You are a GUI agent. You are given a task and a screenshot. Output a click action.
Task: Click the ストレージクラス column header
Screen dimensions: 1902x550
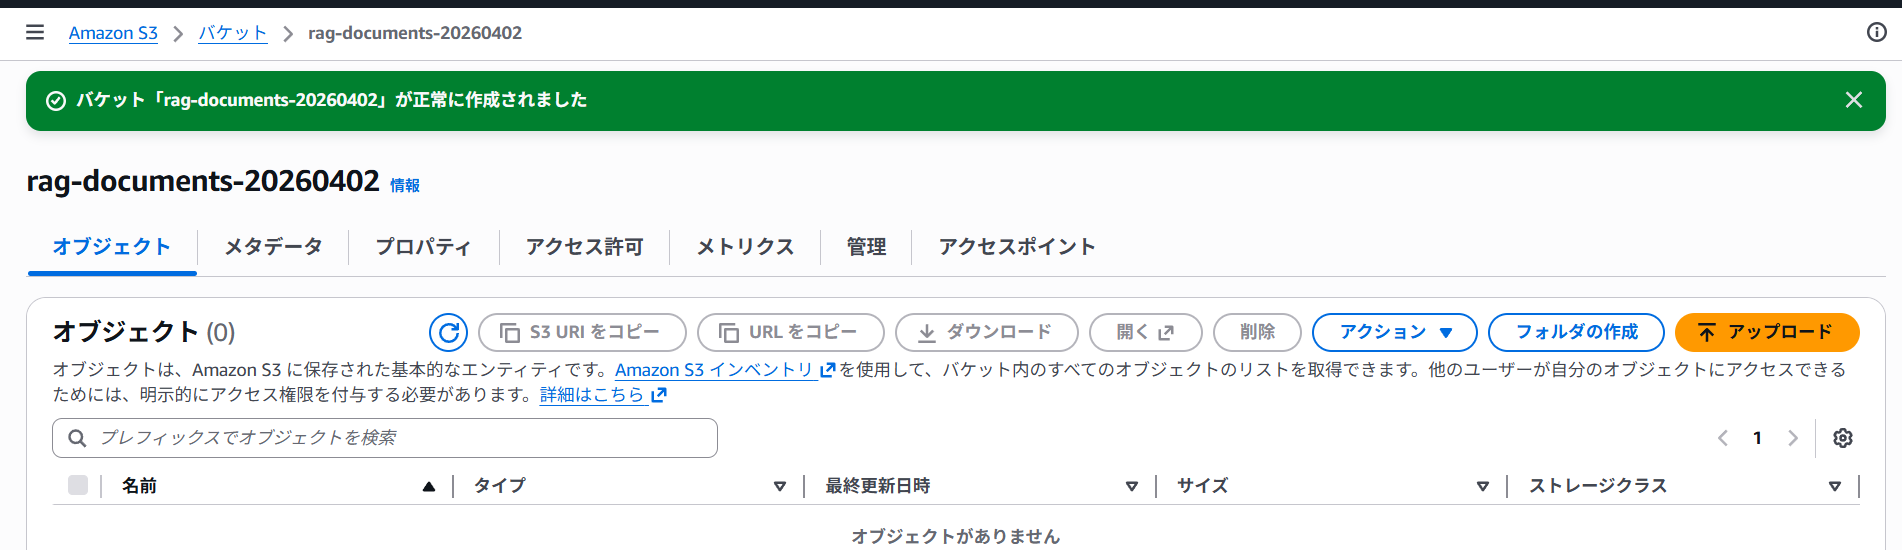pos(1598,486)
